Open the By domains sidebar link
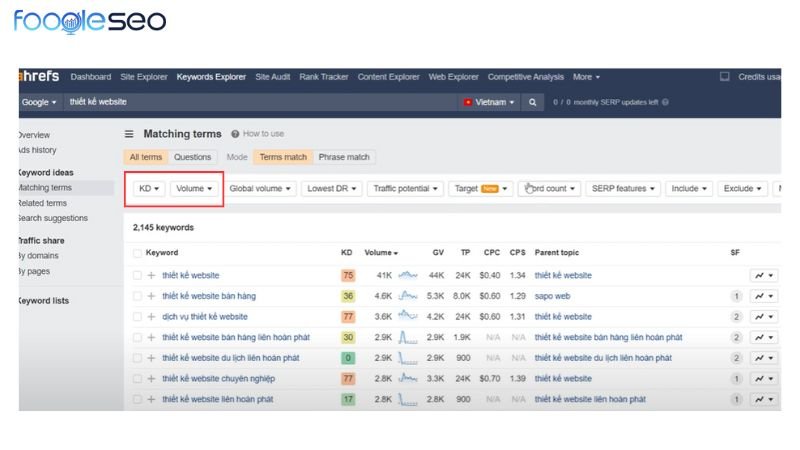Image resolution: width=800 pixels, height=450 pixels. [x=39, y=256]
